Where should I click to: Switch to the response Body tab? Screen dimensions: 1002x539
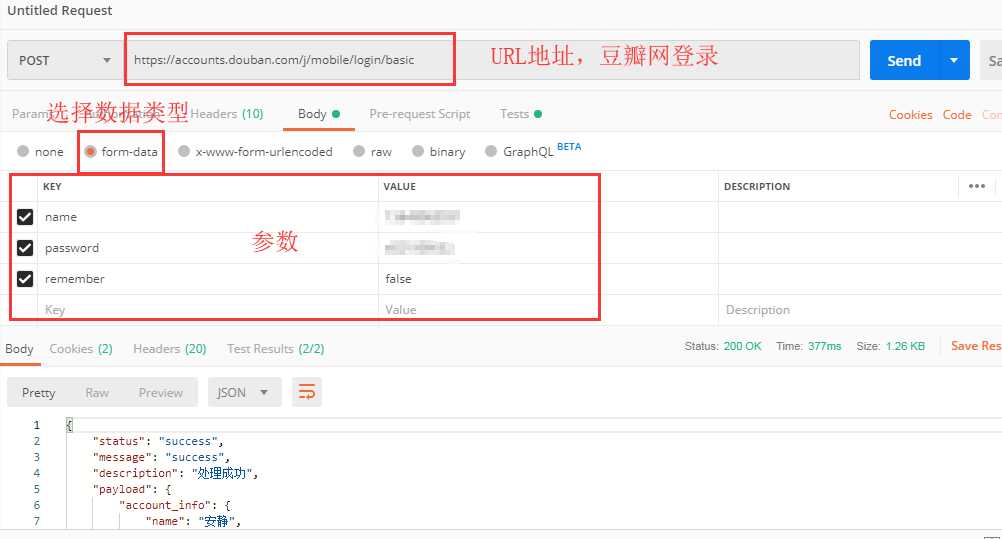pyautogui.click(x=19, y=348)
